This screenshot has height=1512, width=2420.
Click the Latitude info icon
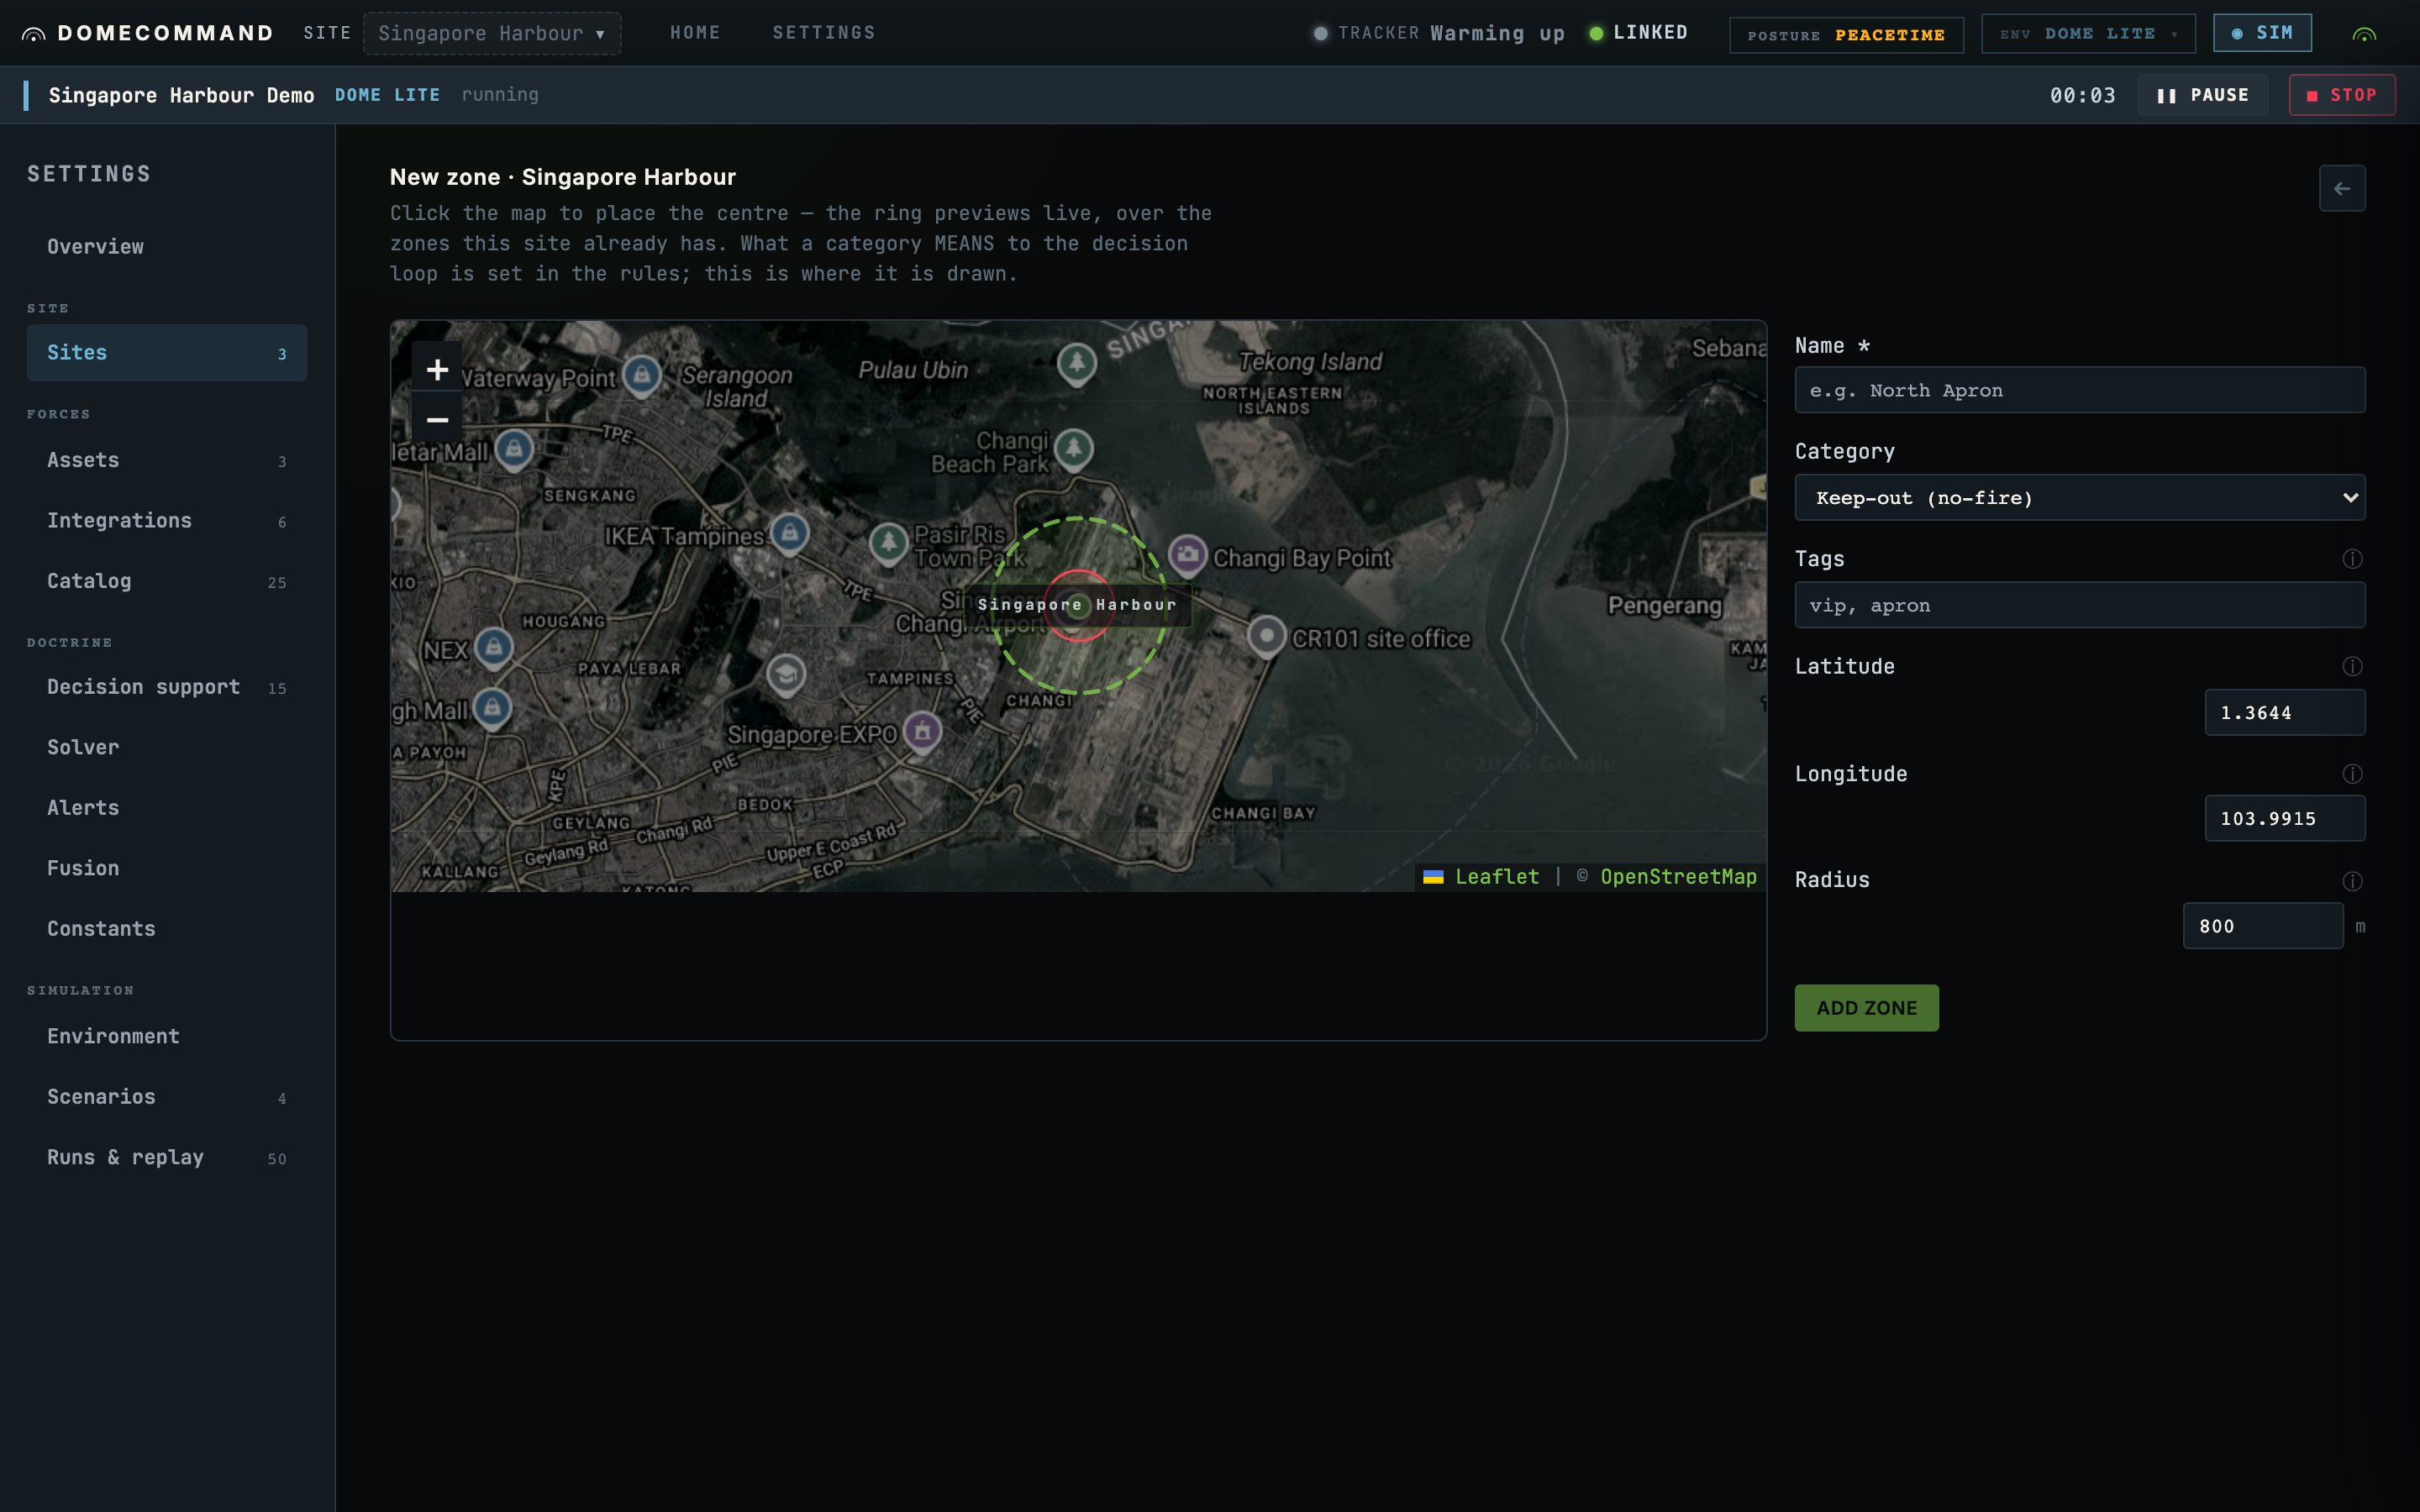[x=2352, y=666]
